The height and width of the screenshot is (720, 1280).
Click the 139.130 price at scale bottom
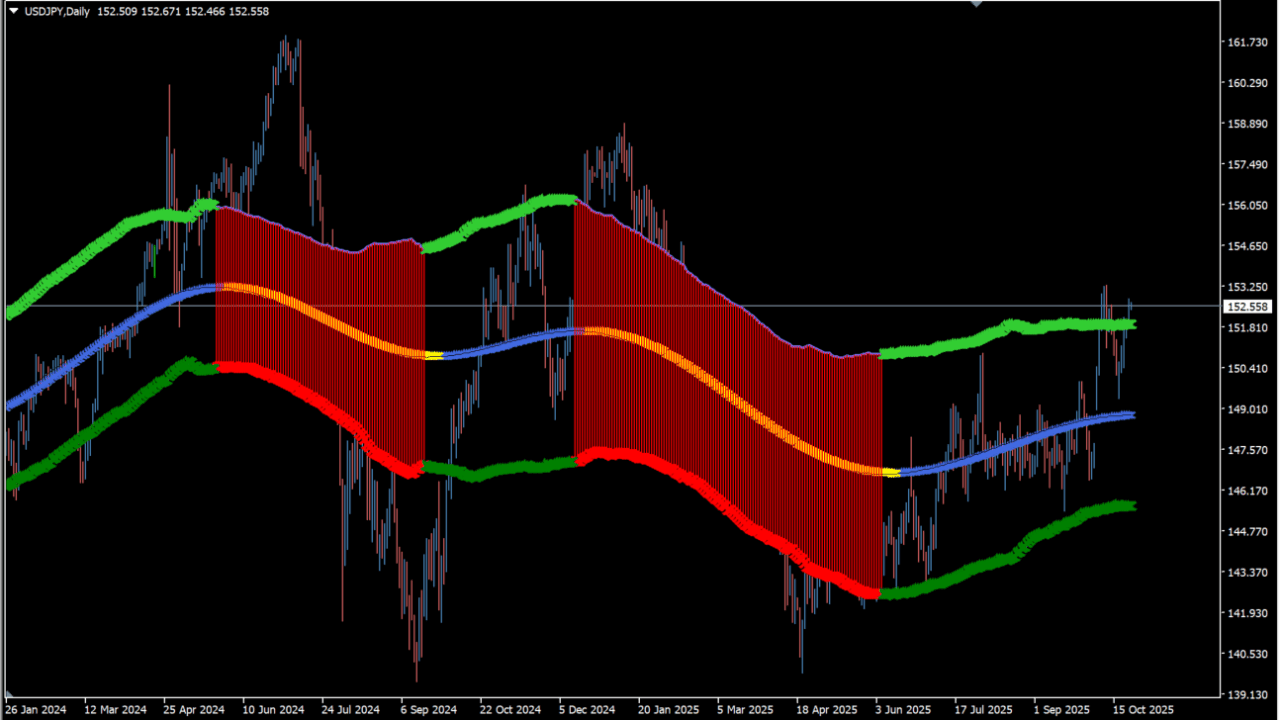(1246, 694)
